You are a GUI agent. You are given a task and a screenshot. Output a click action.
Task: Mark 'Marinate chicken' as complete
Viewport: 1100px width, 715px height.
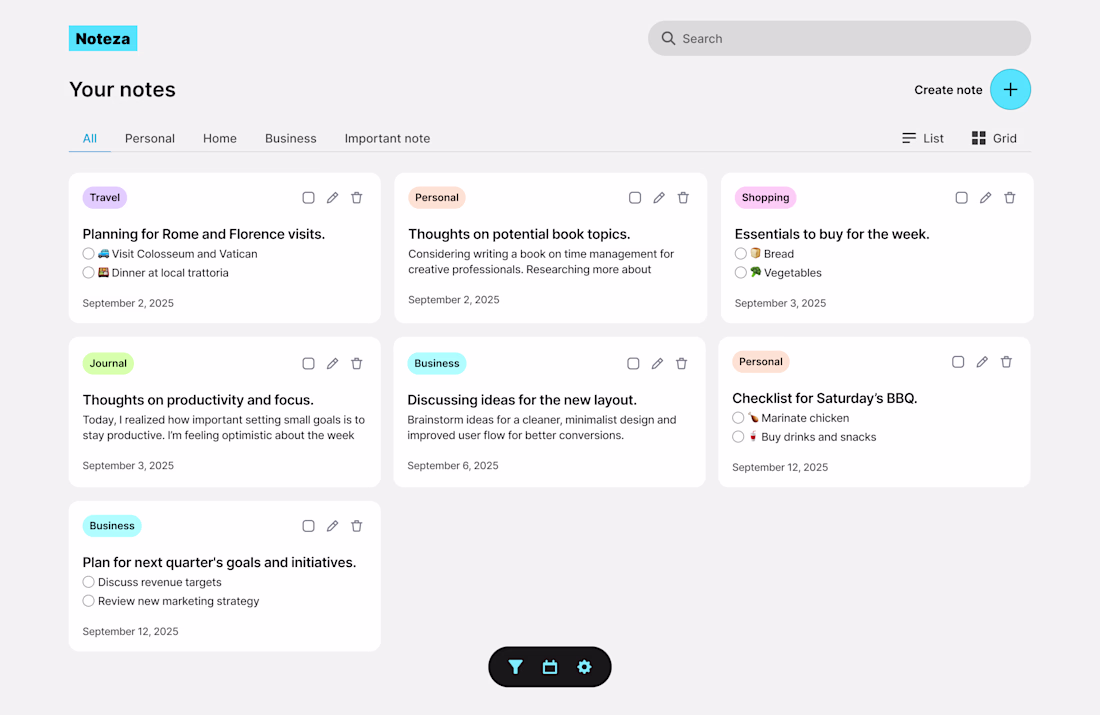pyautogui.click(x=738, y=417)
